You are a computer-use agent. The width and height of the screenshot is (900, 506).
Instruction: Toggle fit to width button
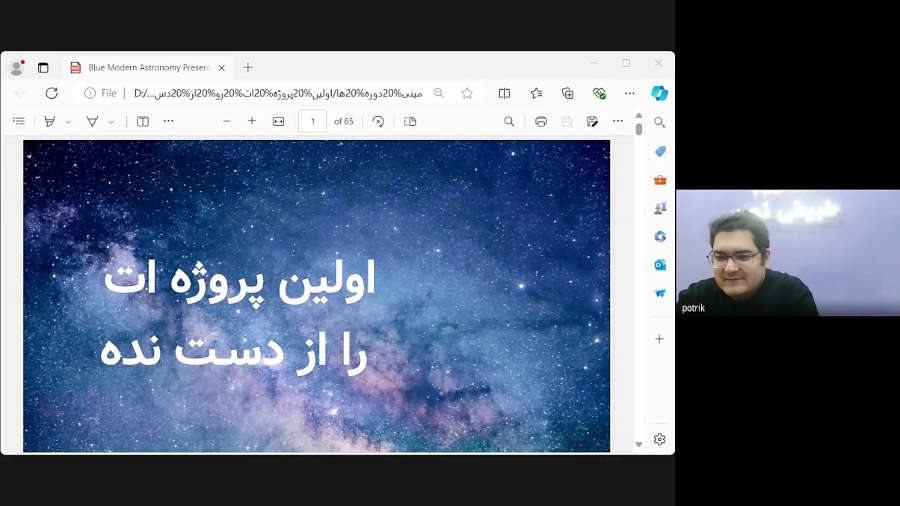pyautogui.click(x=278, y=121)
